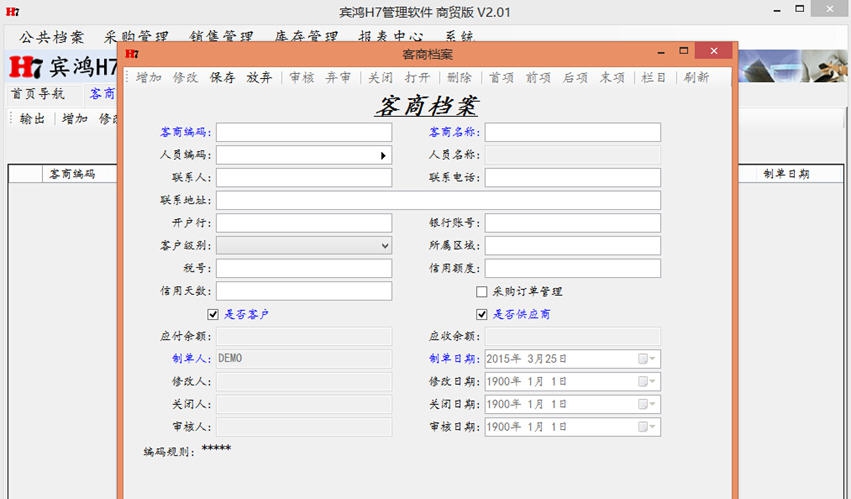Click 输出 in the main window toolbar
Viewport: 851px width, 499px height.
tap(33, 119)
